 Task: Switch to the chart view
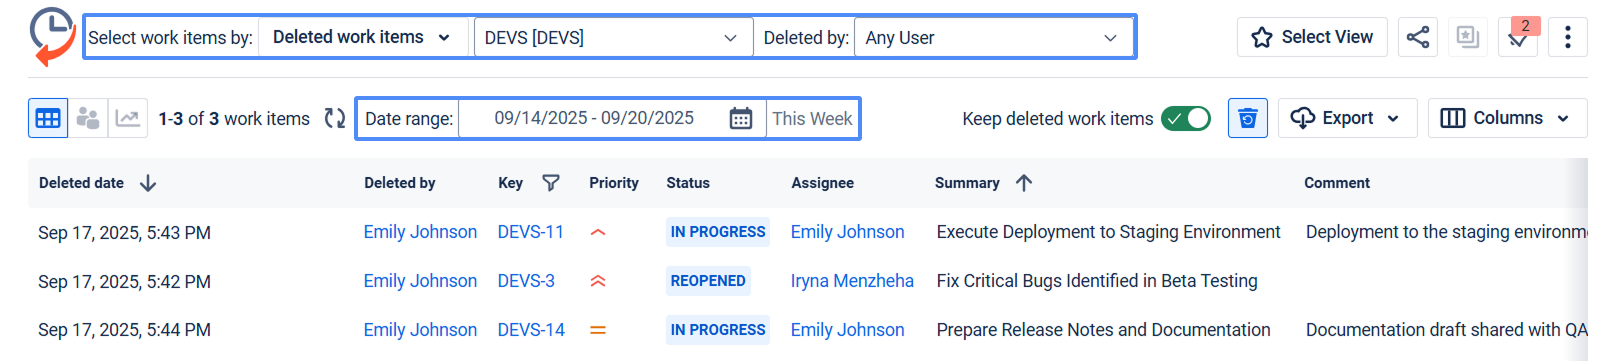[x=128, y=118]
